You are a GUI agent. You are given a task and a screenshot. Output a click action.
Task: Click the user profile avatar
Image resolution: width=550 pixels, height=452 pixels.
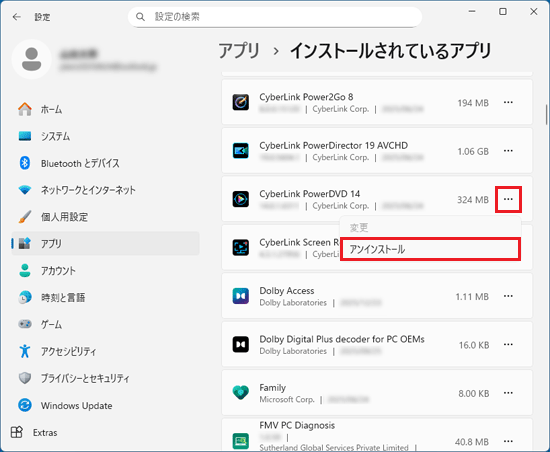click(x=32, y=59)
